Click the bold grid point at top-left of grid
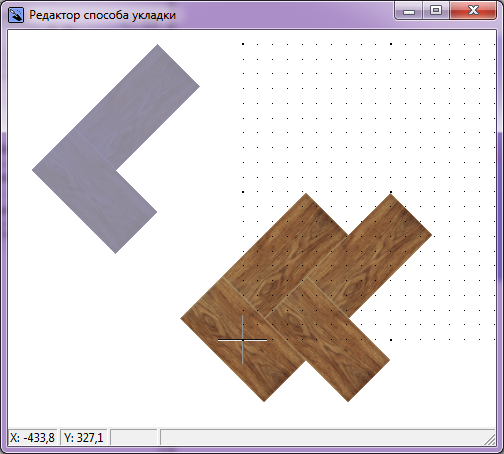Viewport: 504px width, 454px height. tap(243, 44)
